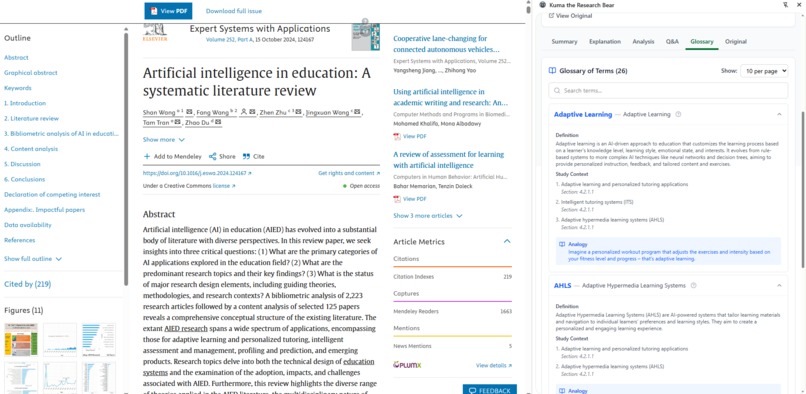806x394 pixels.
Task: Click the Add to Mendeley plus icon
Action: pyautogui.click(x=147, y=156)
